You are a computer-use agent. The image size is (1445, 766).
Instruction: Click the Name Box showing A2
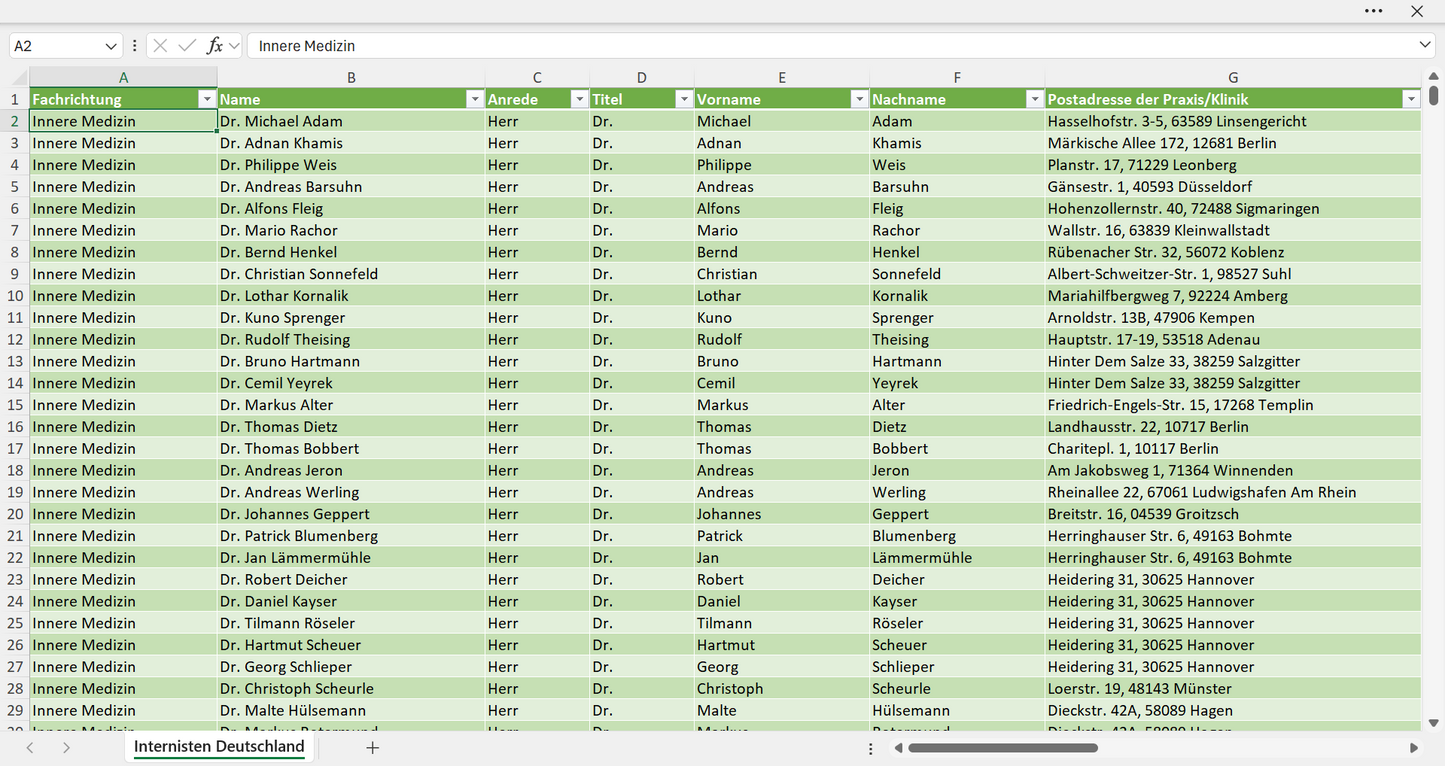55,46
